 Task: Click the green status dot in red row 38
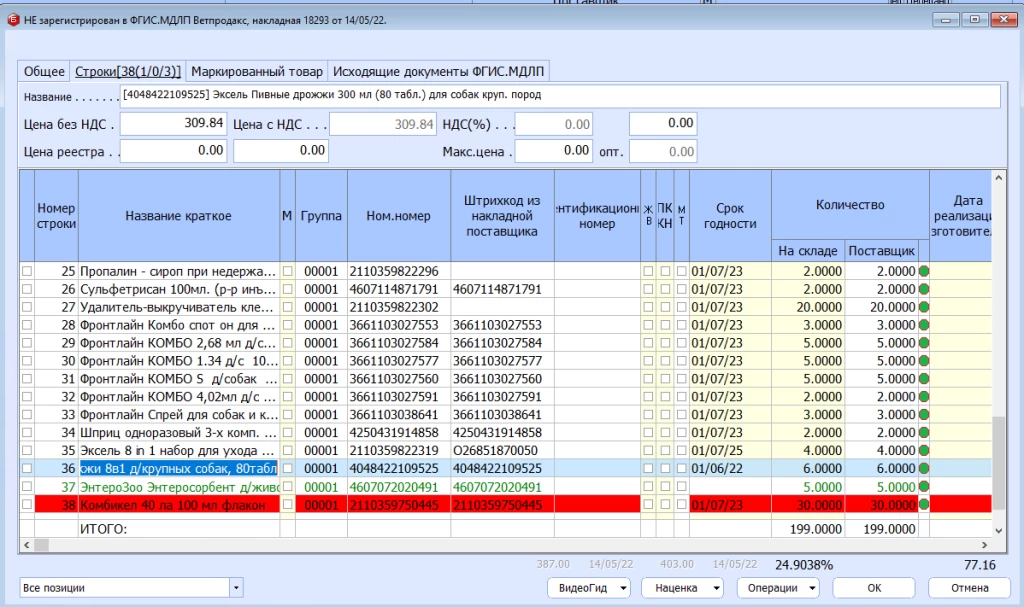923,504
